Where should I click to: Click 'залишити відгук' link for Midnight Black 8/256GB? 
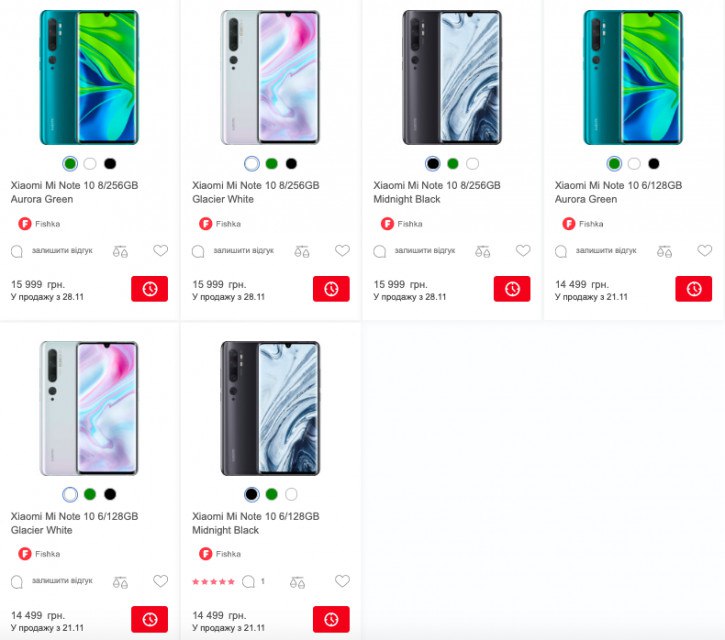tap(425, 251)
